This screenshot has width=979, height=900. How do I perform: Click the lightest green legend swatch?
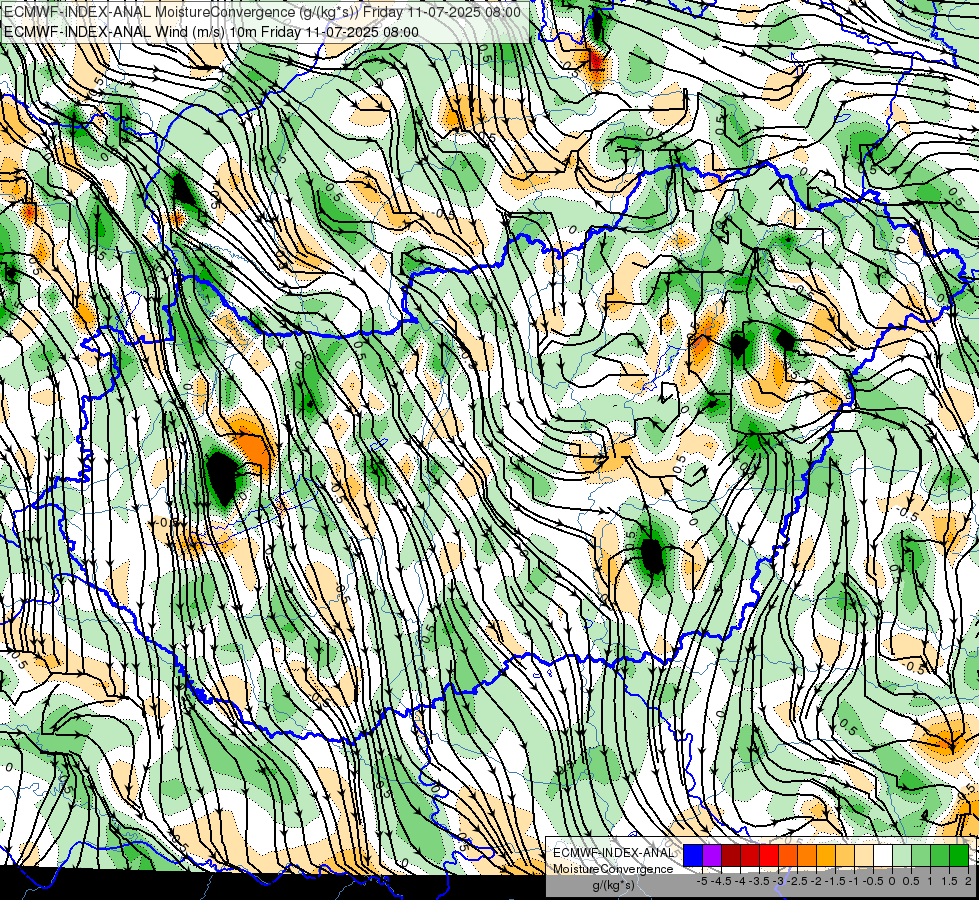(902, 855)
